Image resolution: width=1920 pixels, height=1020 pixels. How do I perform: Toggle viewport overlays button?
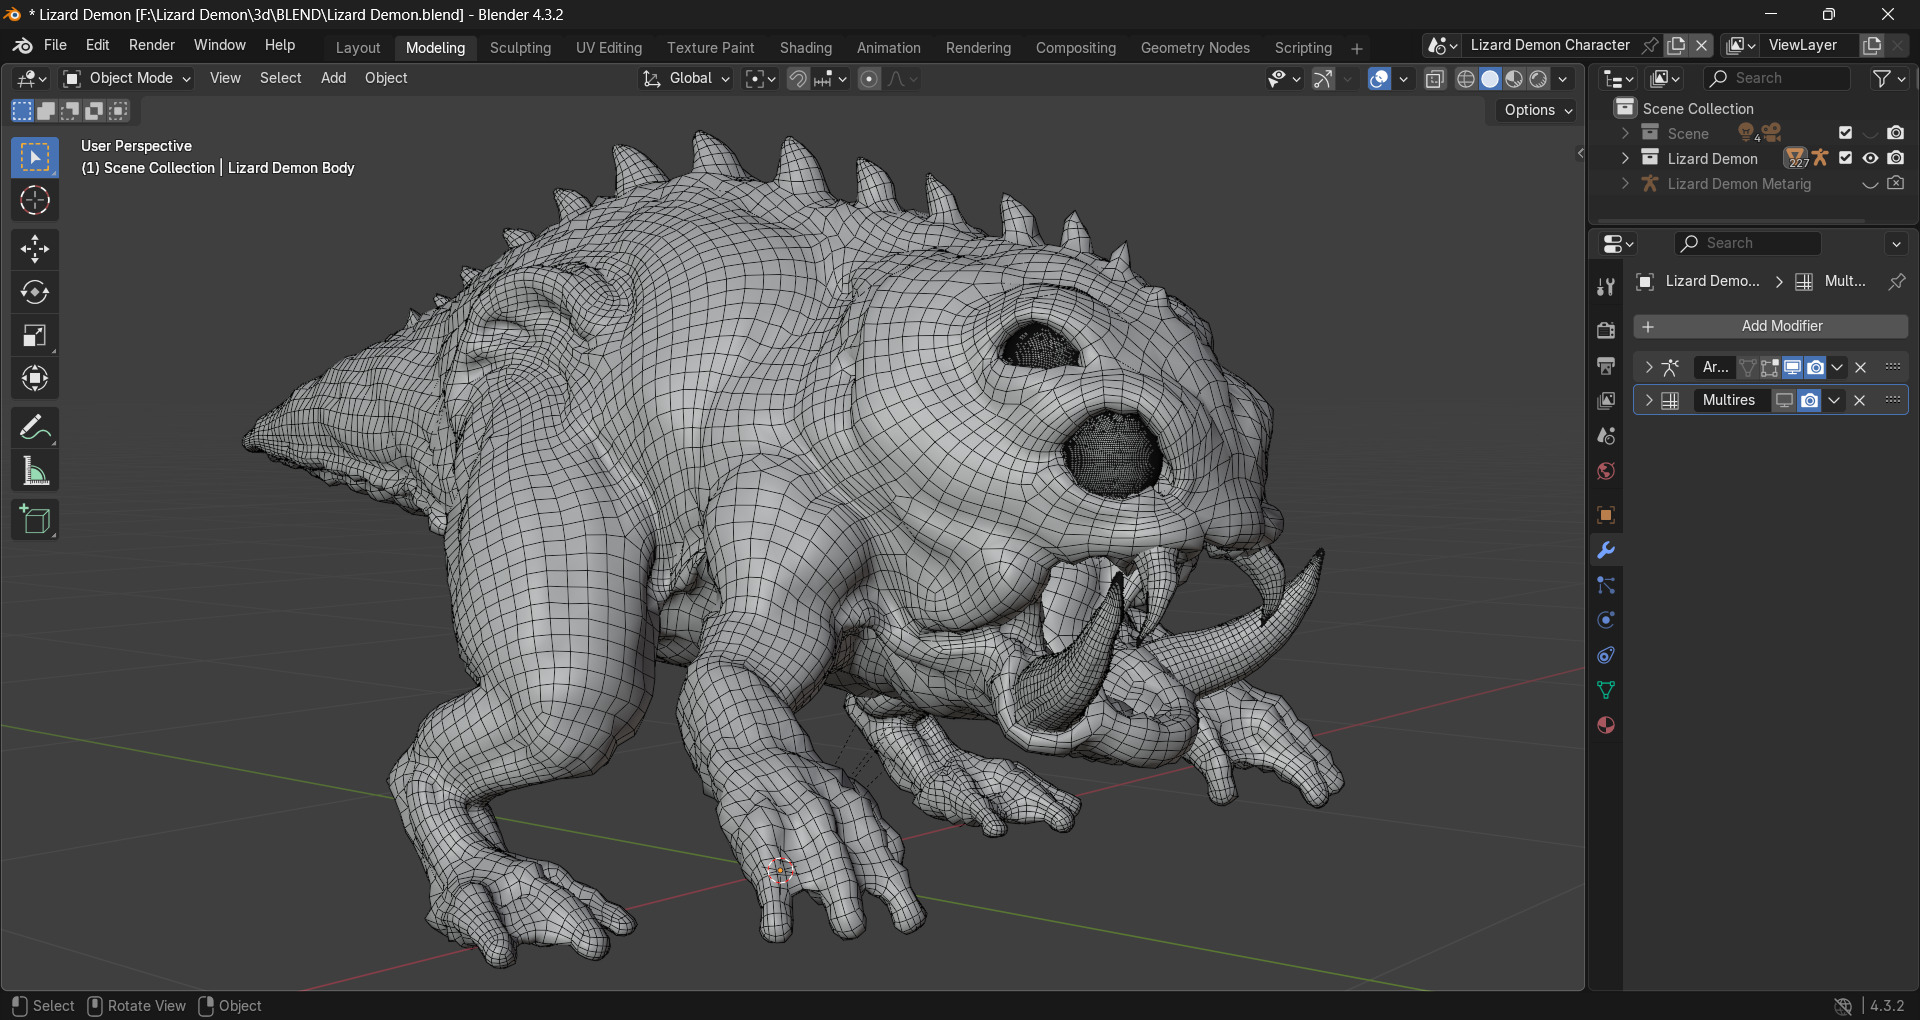pos(1379,79)
